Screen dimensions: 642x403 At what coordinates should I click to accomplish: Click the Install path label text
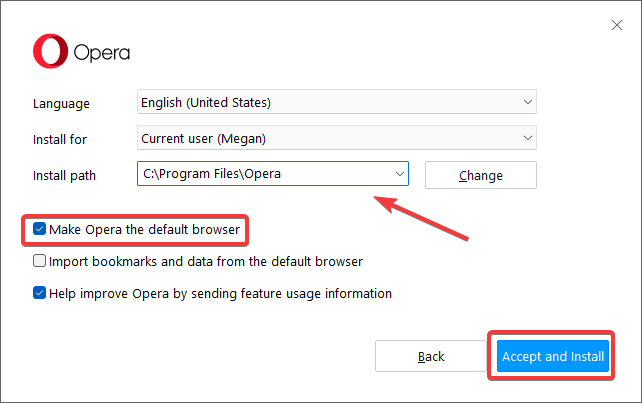point(64,175)
